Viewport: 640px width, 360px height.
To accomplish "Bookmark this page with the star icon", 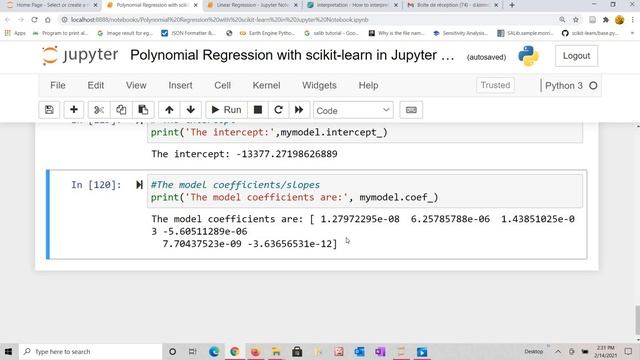I will (576, 20).
